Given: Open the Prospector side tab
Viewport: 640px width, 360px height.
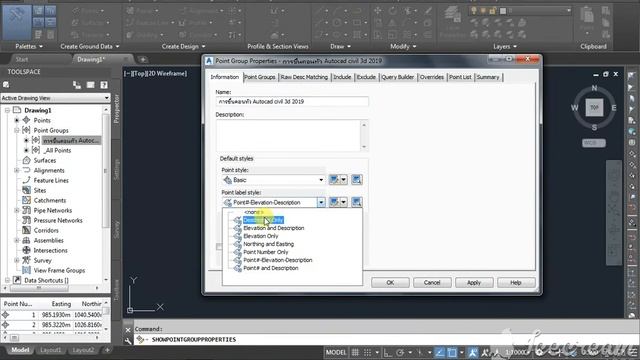Looking at the screenshot, I should (116, 109).
